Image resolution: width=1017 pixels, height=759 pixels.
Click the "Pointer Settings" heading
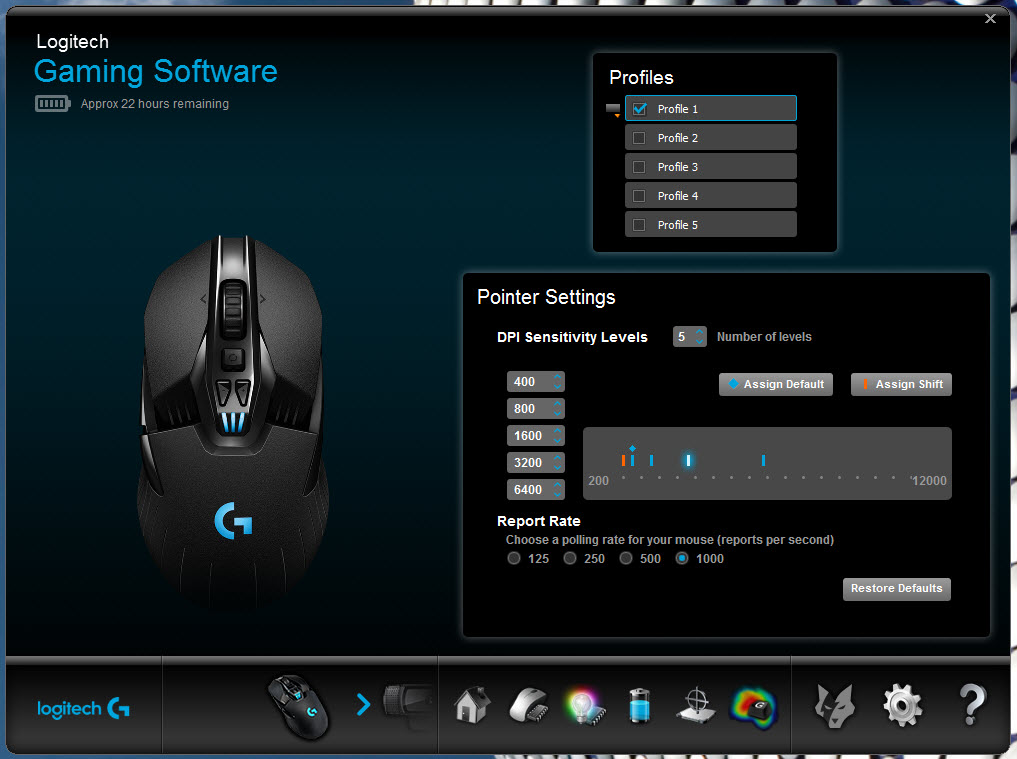[x=546, y=297]
